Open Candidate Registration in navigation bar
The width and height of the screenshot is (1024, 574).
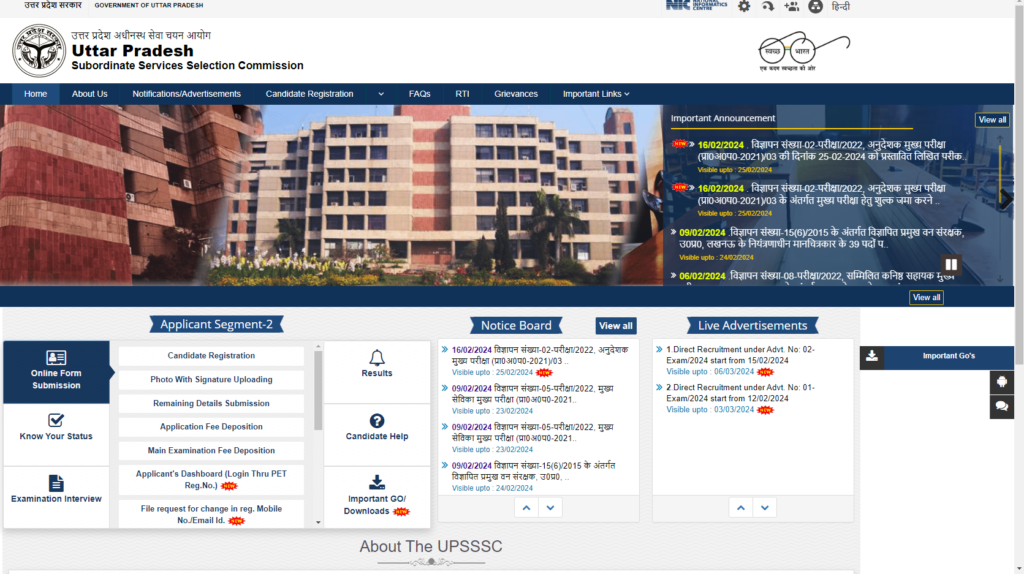[x=309, y=94]
